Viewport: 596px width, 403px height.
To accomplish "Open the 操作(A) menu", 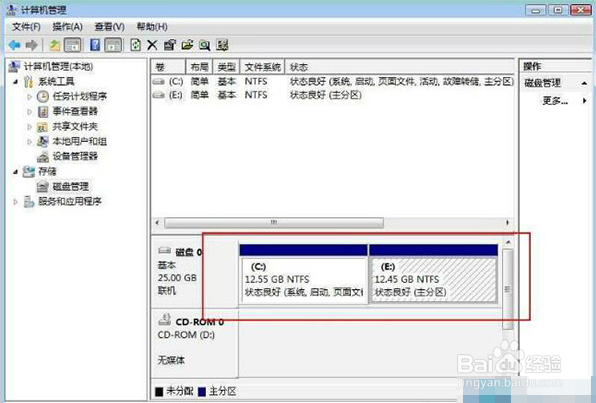I will click(x=67, y=27).
